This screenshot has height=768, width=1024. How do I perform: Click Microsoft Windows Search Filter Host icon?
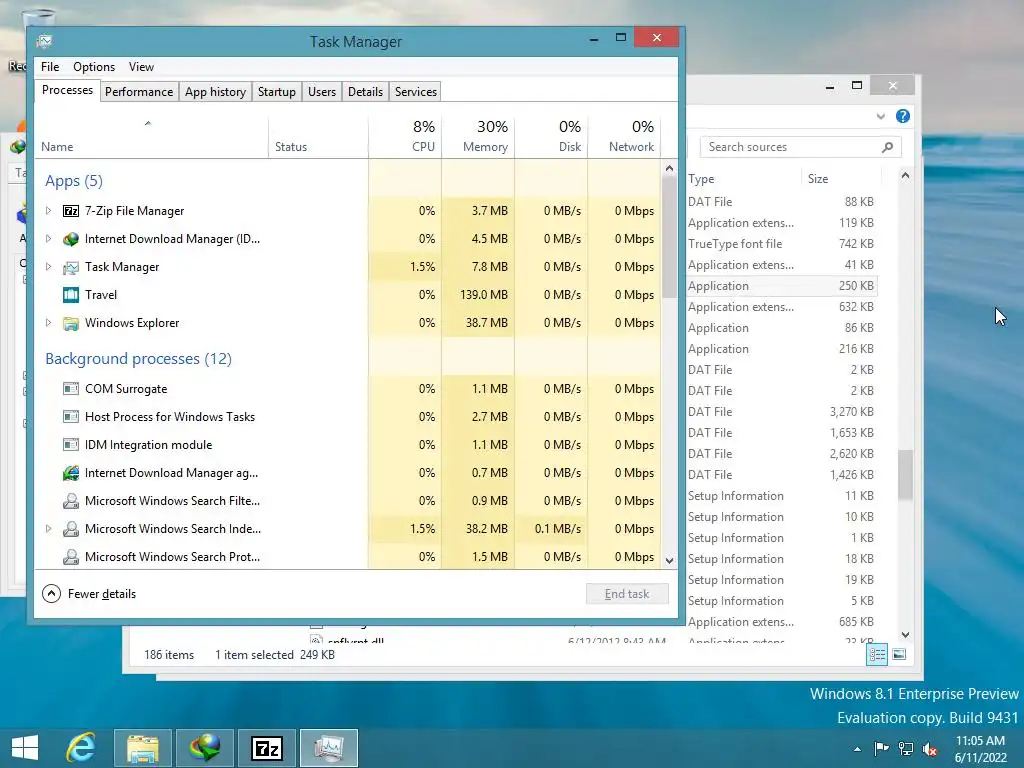[x=71, y=501]
